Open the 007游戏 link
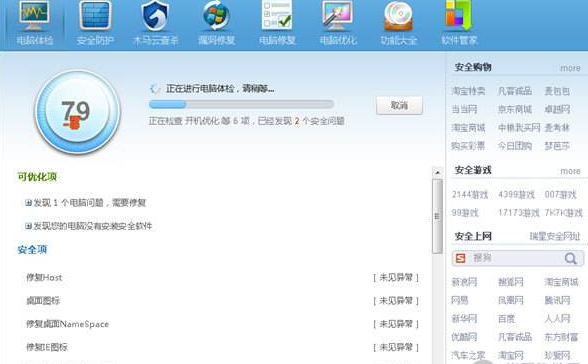This screenshot has width=588, height=364. point(560,195)
